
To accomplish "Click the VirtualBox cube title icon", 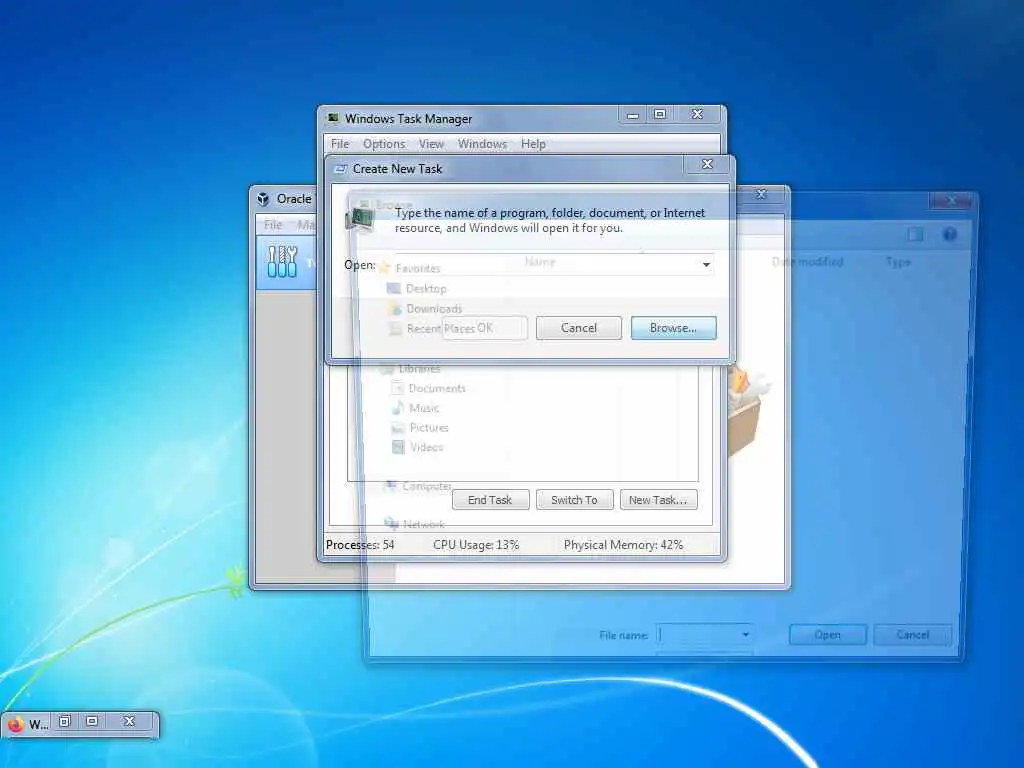I will [263, 199].
